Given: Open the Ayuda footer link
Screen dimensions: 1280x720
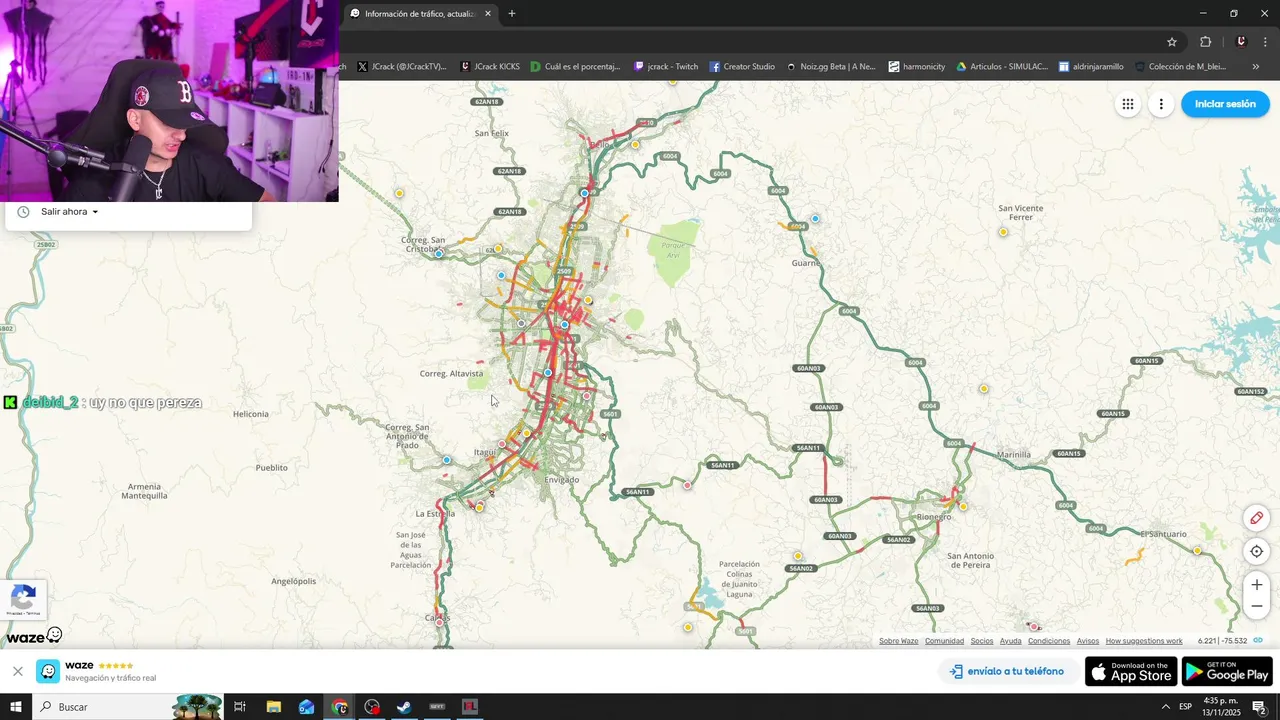Looking at the screenshot, I should coord(1011,641).
